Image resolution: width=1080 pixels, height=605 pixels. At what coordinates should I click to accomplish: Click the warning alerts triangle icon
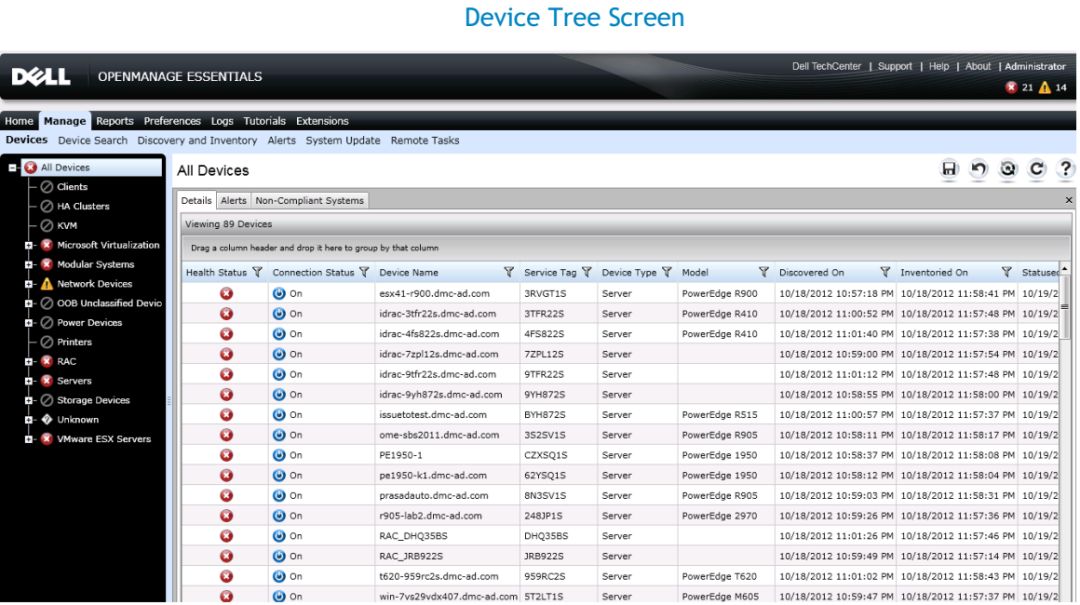tap(1045, 88)
